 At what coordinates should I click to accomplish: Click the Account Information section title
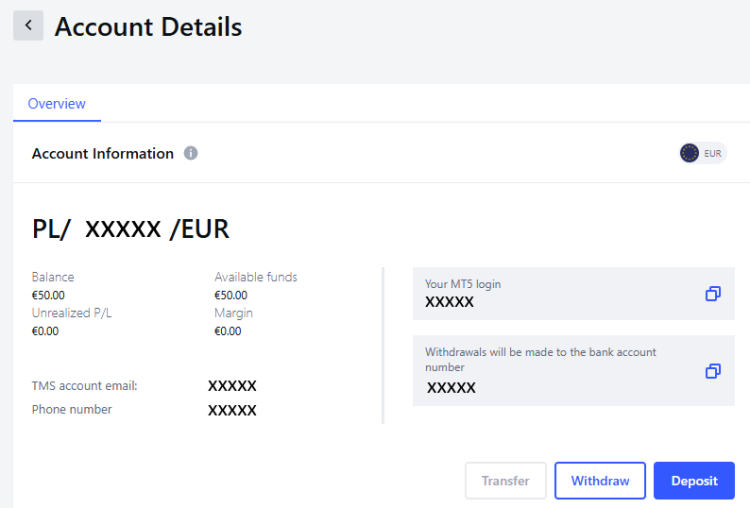(103, 154)
